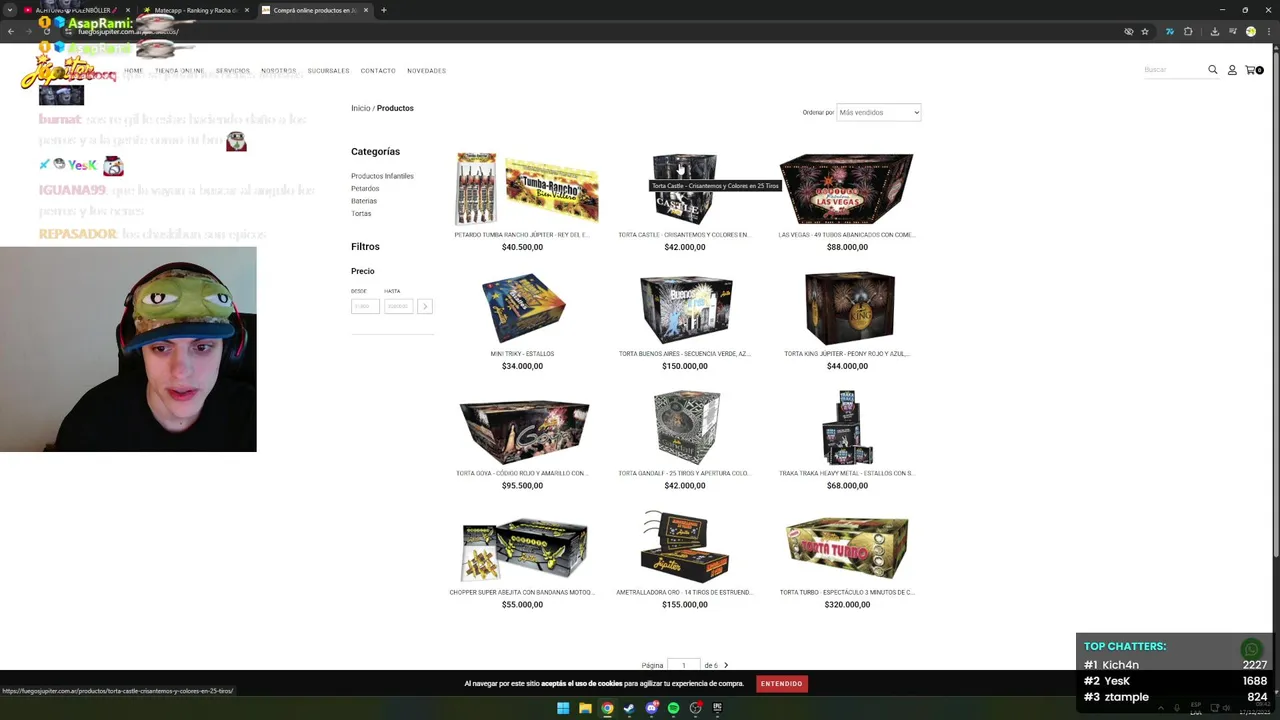The height and width of the screenshot is (720, 1280).
Task: Open the Baterías category
Action: tap(364, 201)
